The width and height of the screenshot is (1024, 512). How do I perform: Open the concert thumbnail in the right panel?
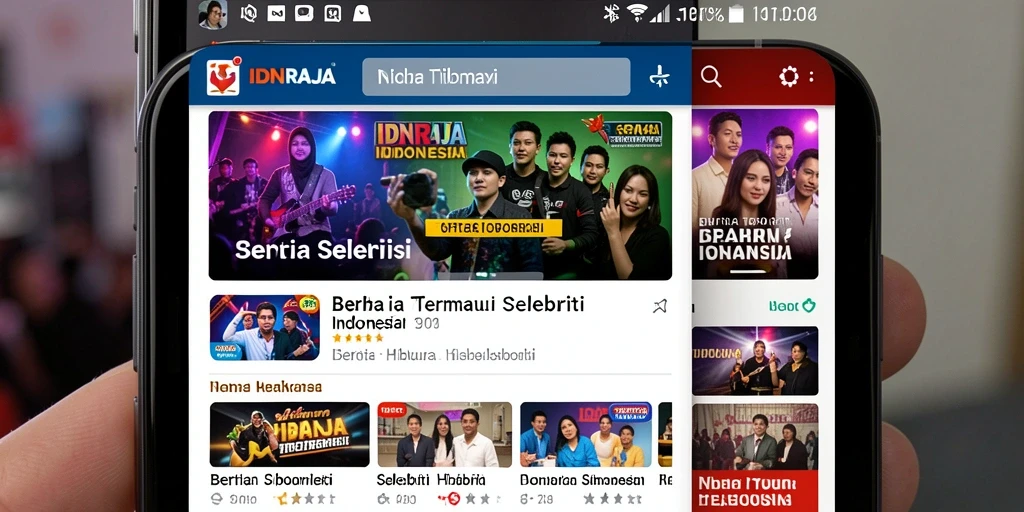755,360
